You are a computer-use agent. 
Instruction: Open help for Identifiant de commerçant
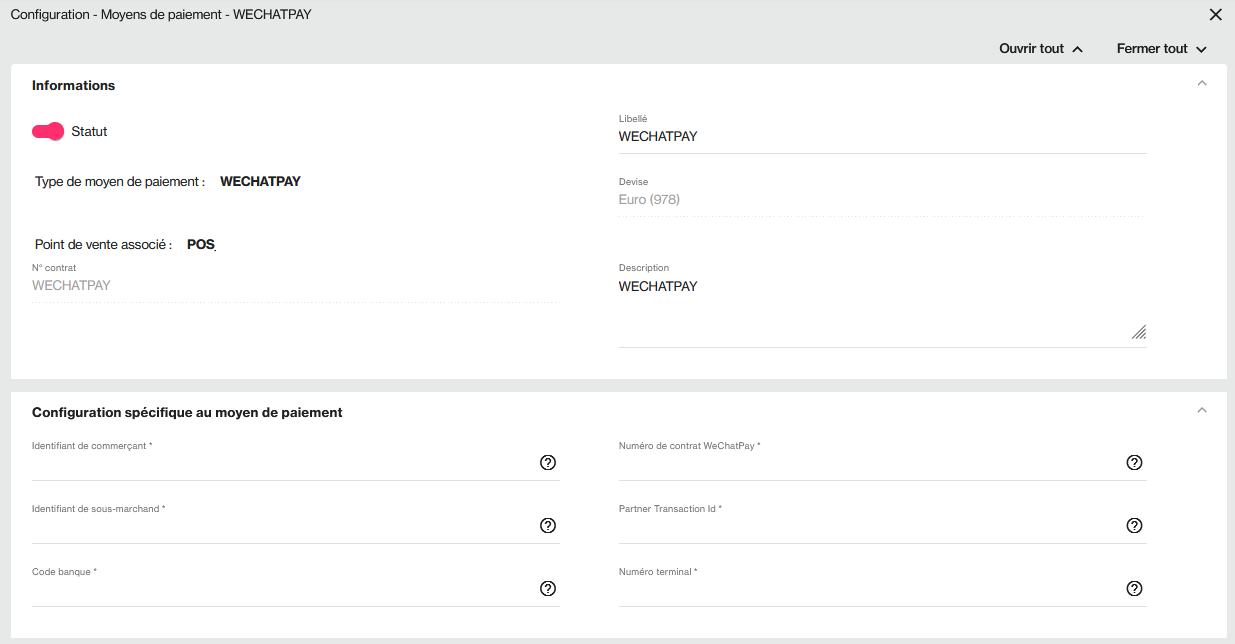pyautogui.click(x=548, y=463)
